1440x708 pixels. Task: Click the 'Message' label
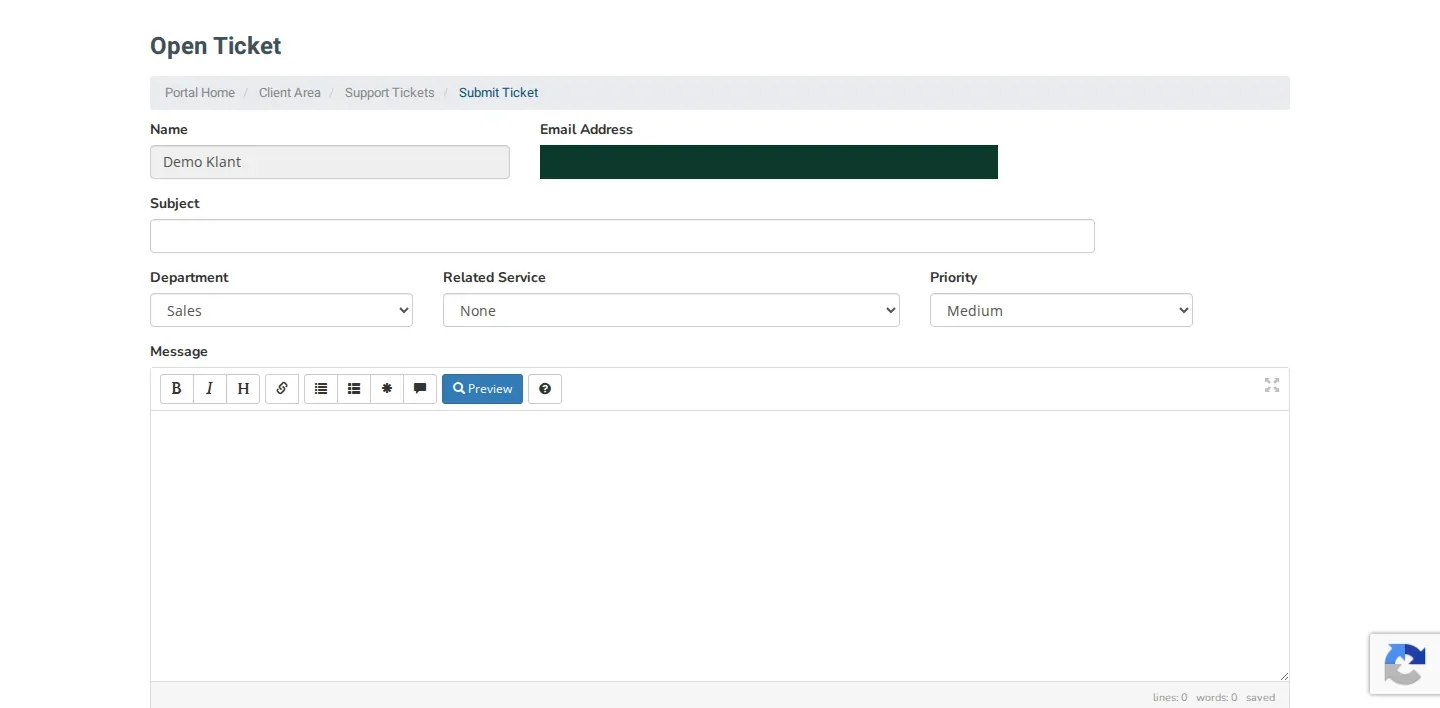click(179, 351)
